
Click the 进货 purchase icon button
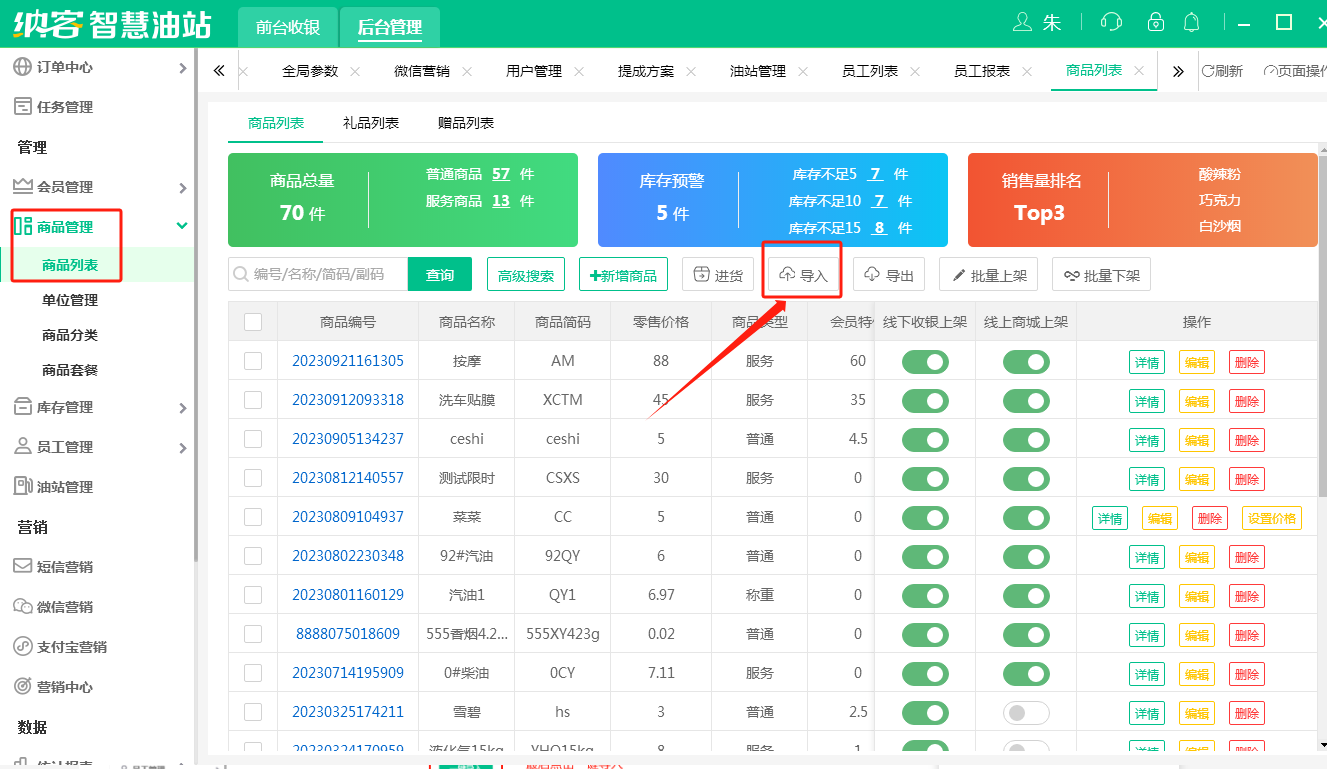[717, 275]
